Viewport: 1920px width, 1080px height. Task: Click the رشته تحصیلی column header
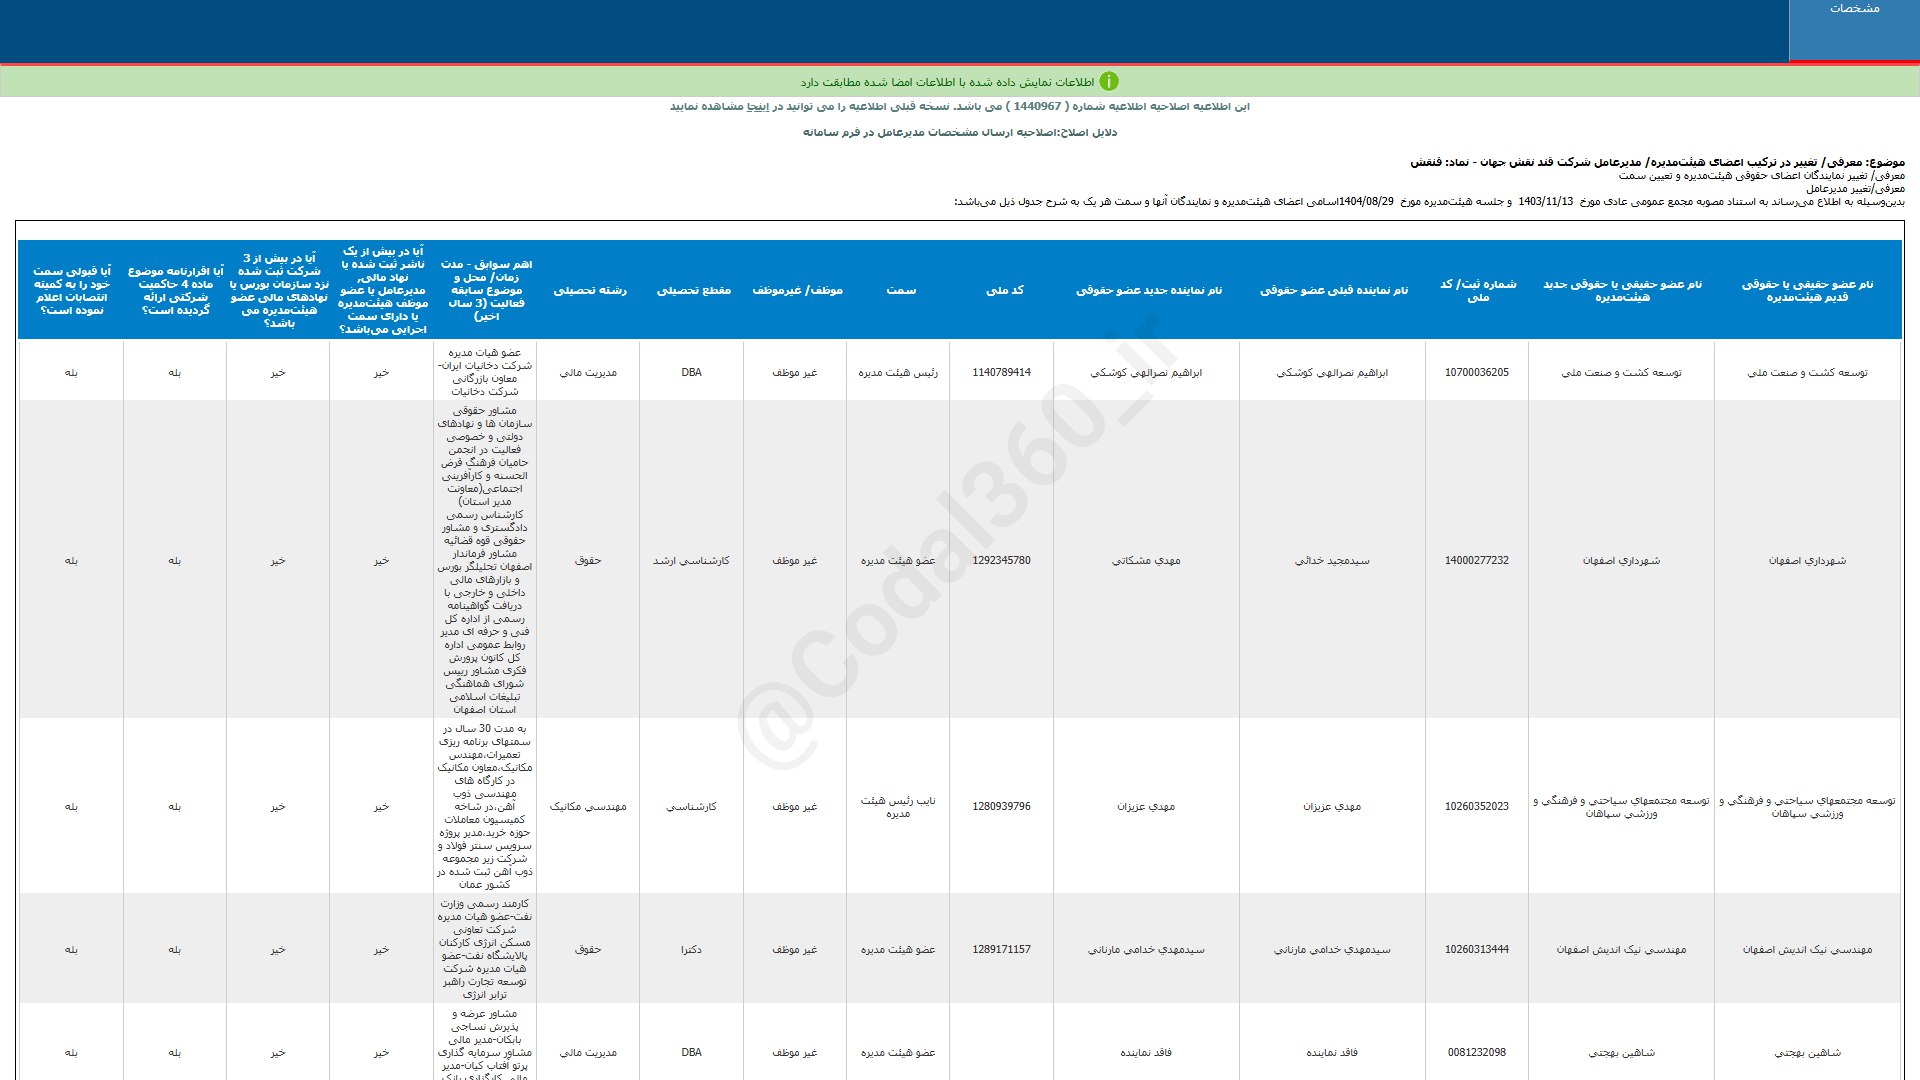590,290
